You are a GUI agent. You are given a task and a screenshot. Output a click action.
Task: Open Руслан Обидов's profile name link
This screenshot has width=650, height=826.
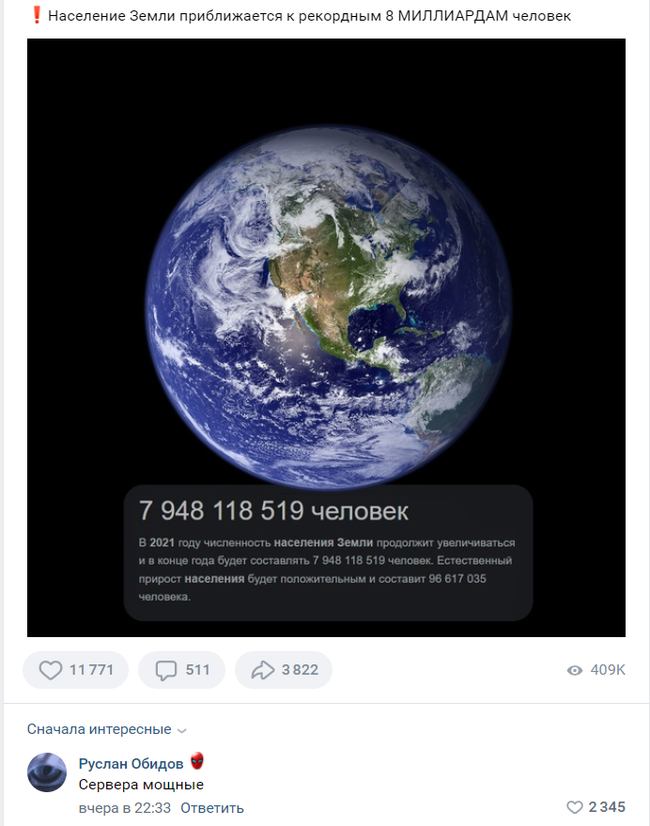coord(131,764)
